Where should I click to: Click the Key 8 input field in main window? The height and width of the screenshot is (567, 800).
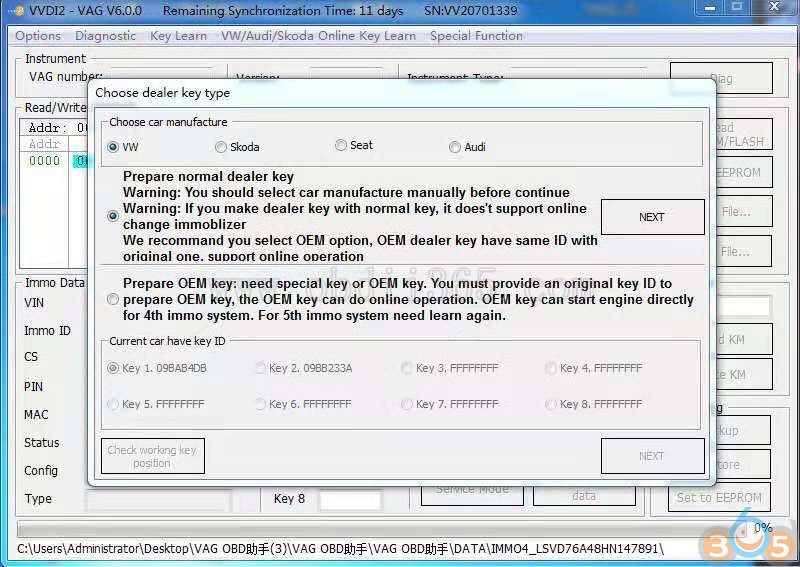click(350, 500)
